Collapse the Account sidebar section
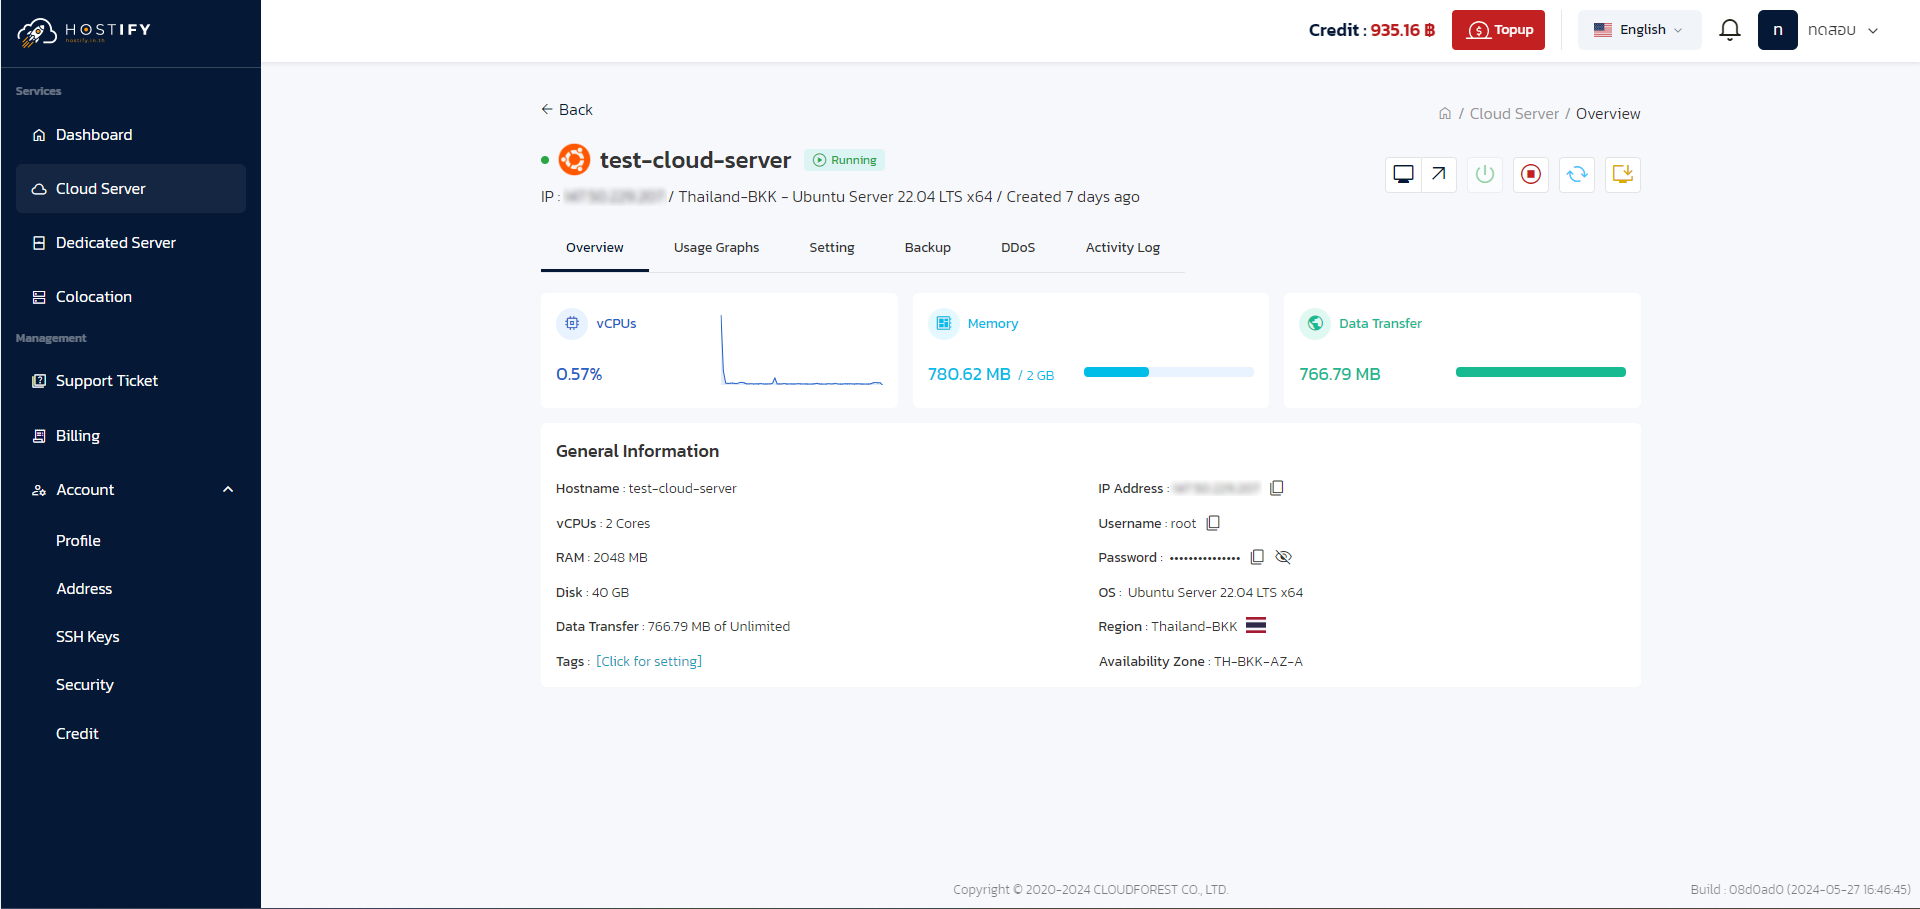 pos(131,490)
